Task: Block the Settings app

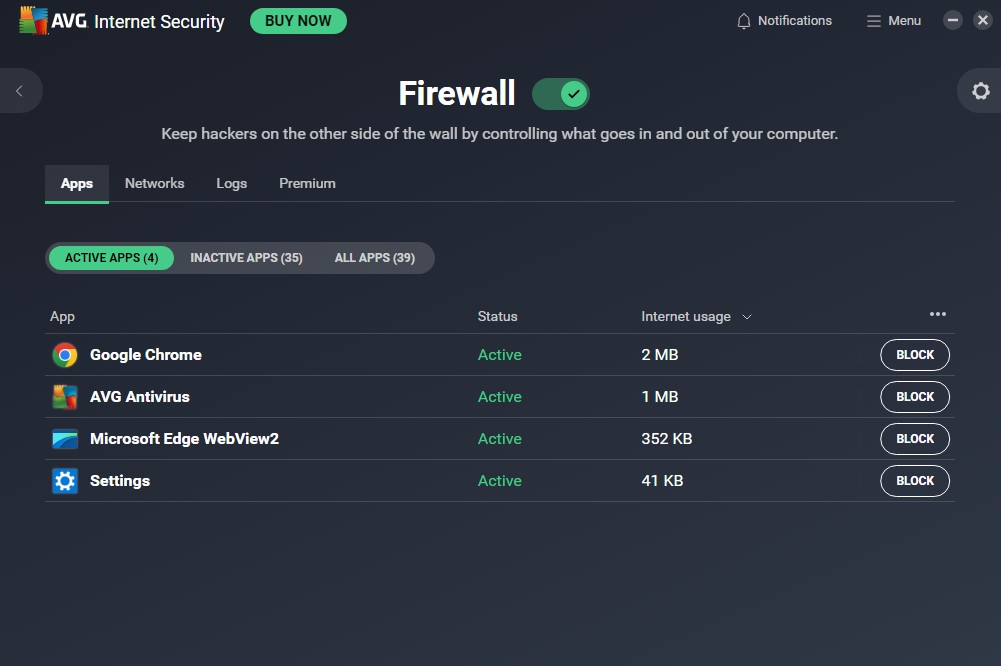Action: (x=915, y=481)
